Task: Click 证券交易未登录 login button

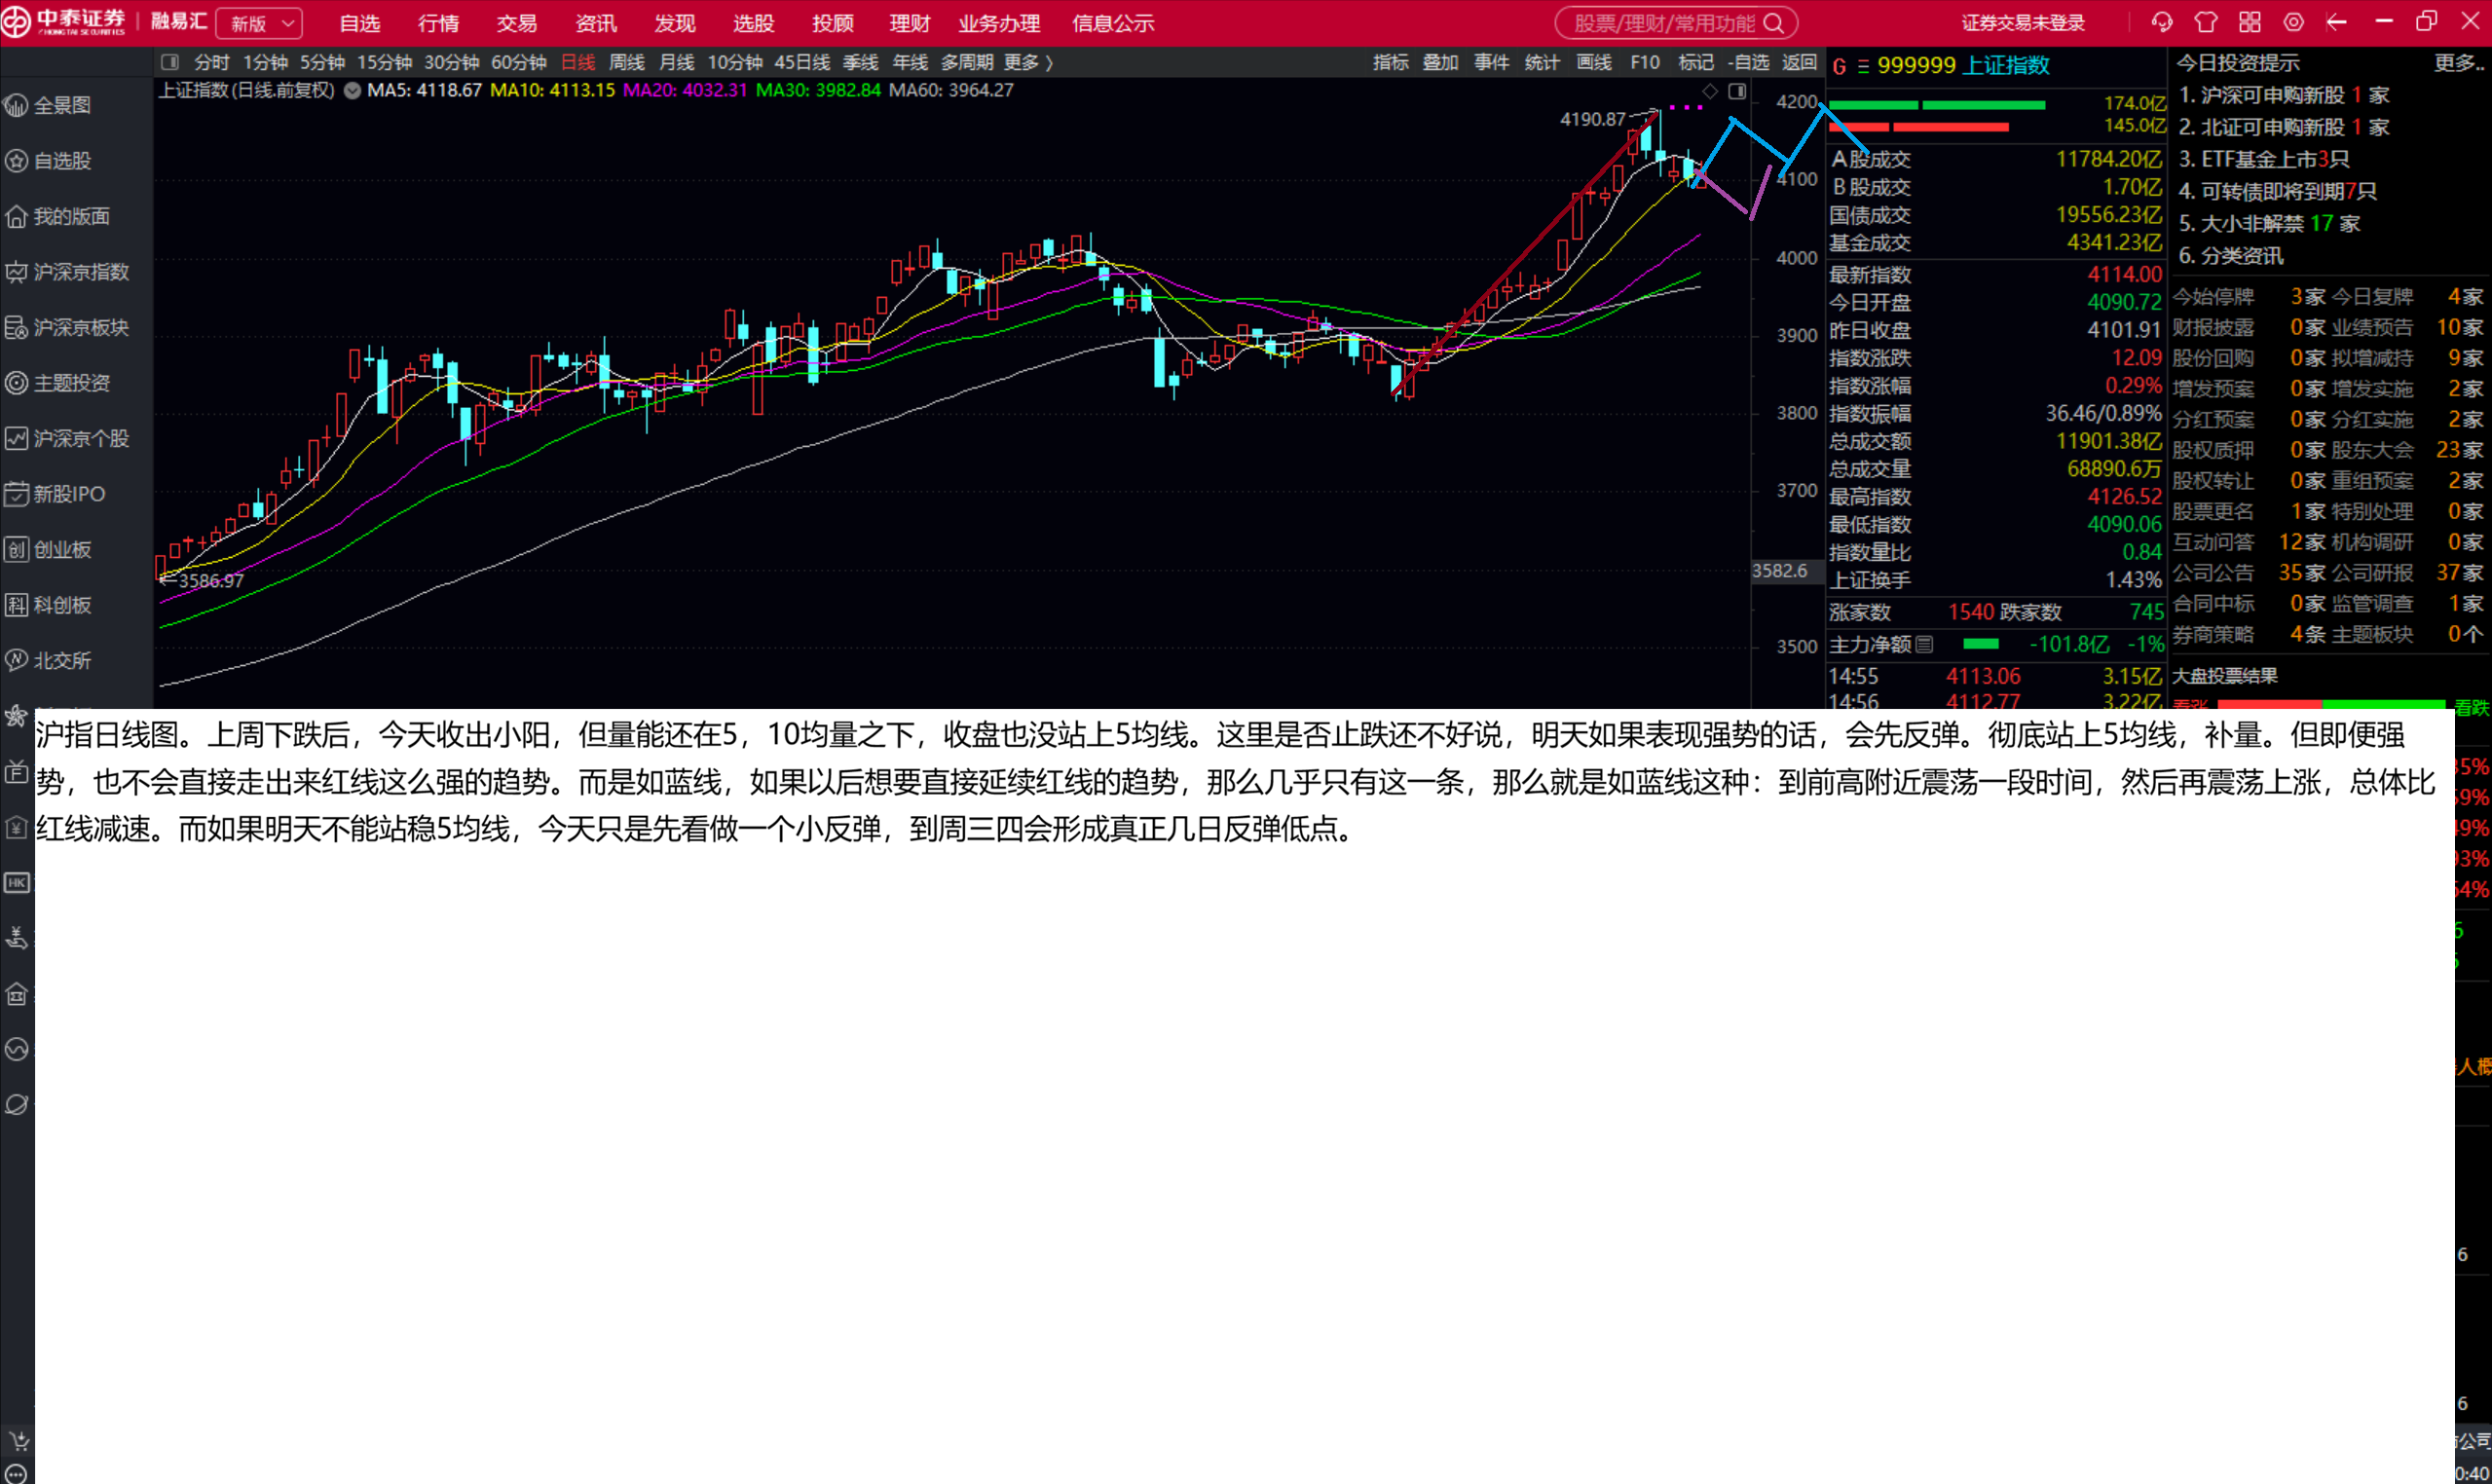Action: tap(2022, 23)
